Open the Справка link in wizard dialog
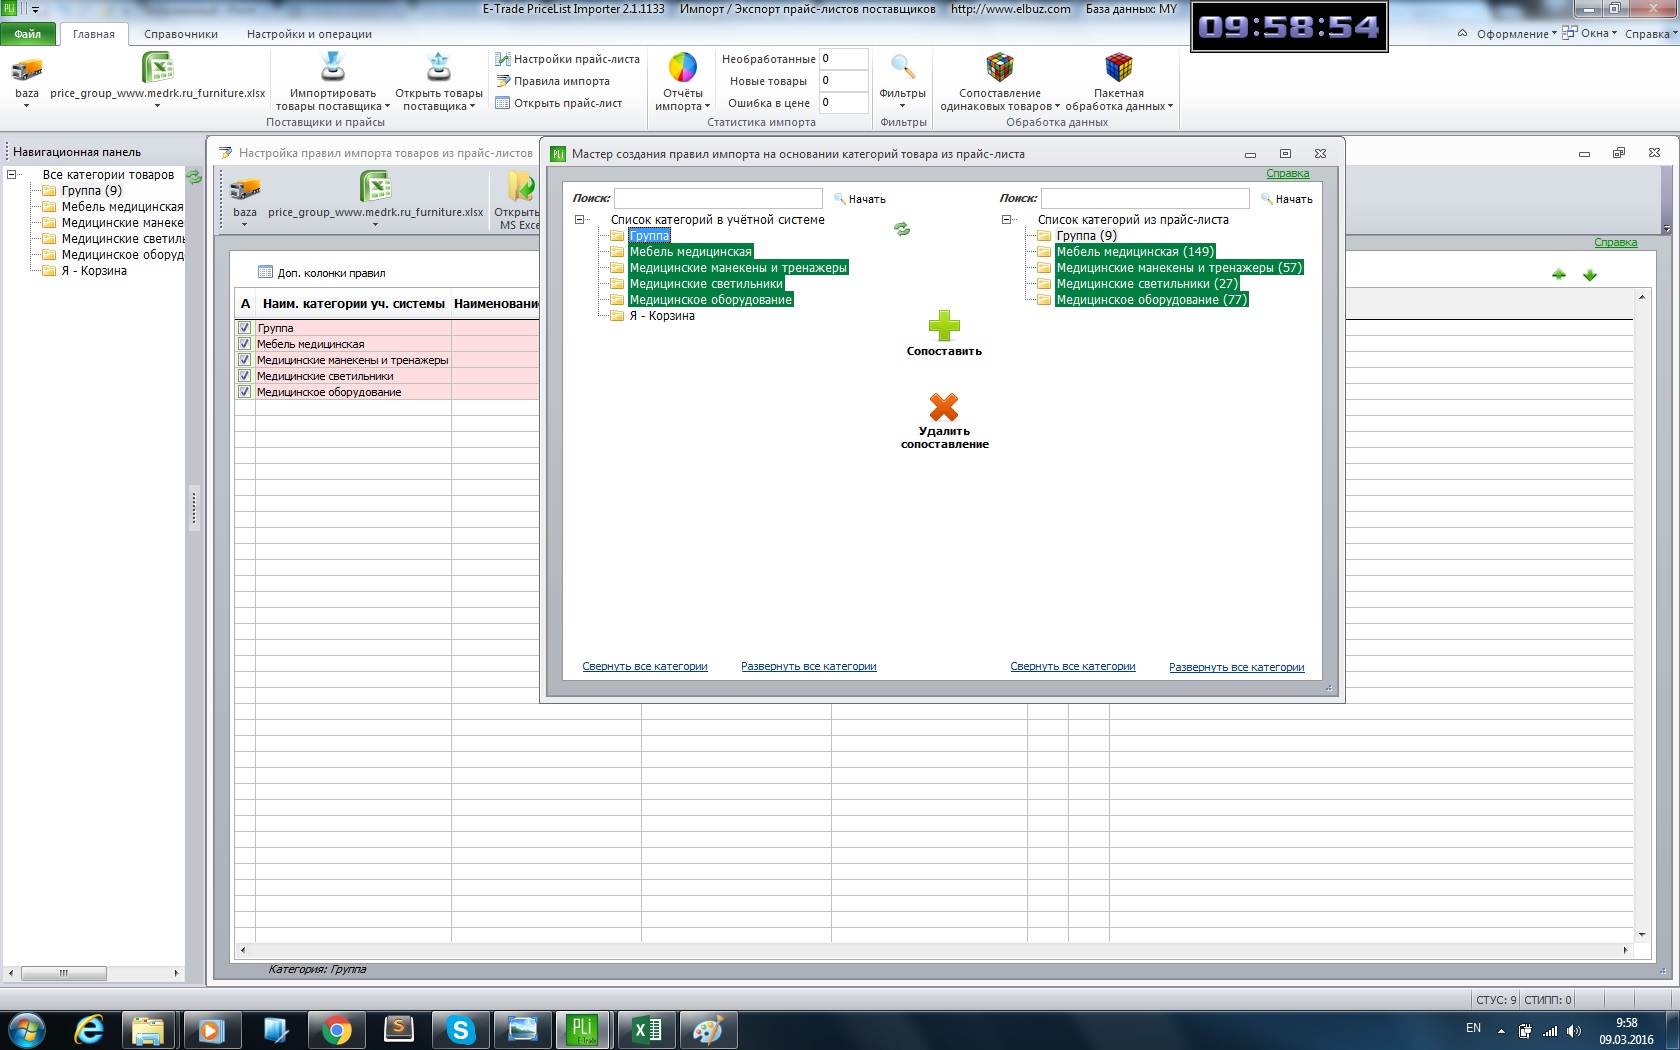 (x=1288, y=174)
